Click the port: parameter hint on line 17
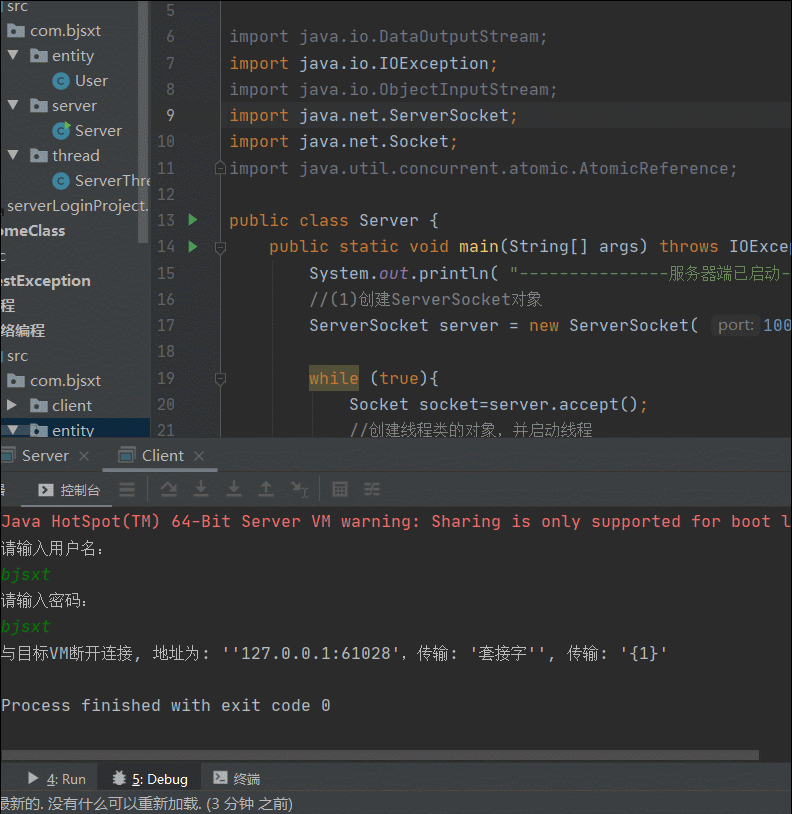Viewport: 792px width, 814px height. [736, 325]
